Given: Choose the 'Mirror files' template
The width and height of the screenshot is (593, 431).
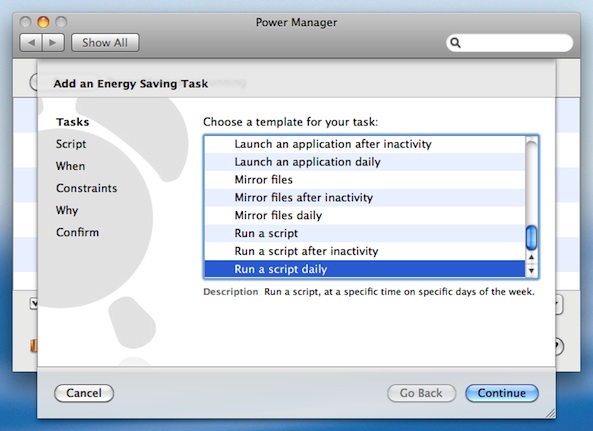Looking at the screenshot, I should tap(365, 180).
